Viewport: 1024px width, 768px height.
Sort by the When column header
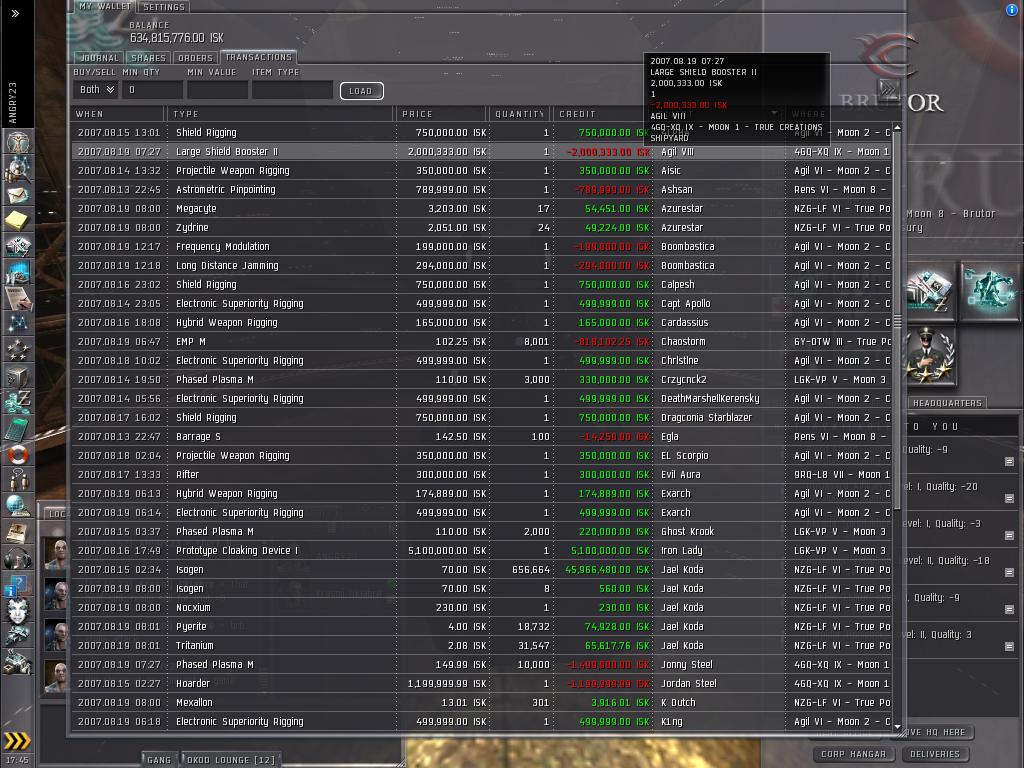click(x=119, y=114)
